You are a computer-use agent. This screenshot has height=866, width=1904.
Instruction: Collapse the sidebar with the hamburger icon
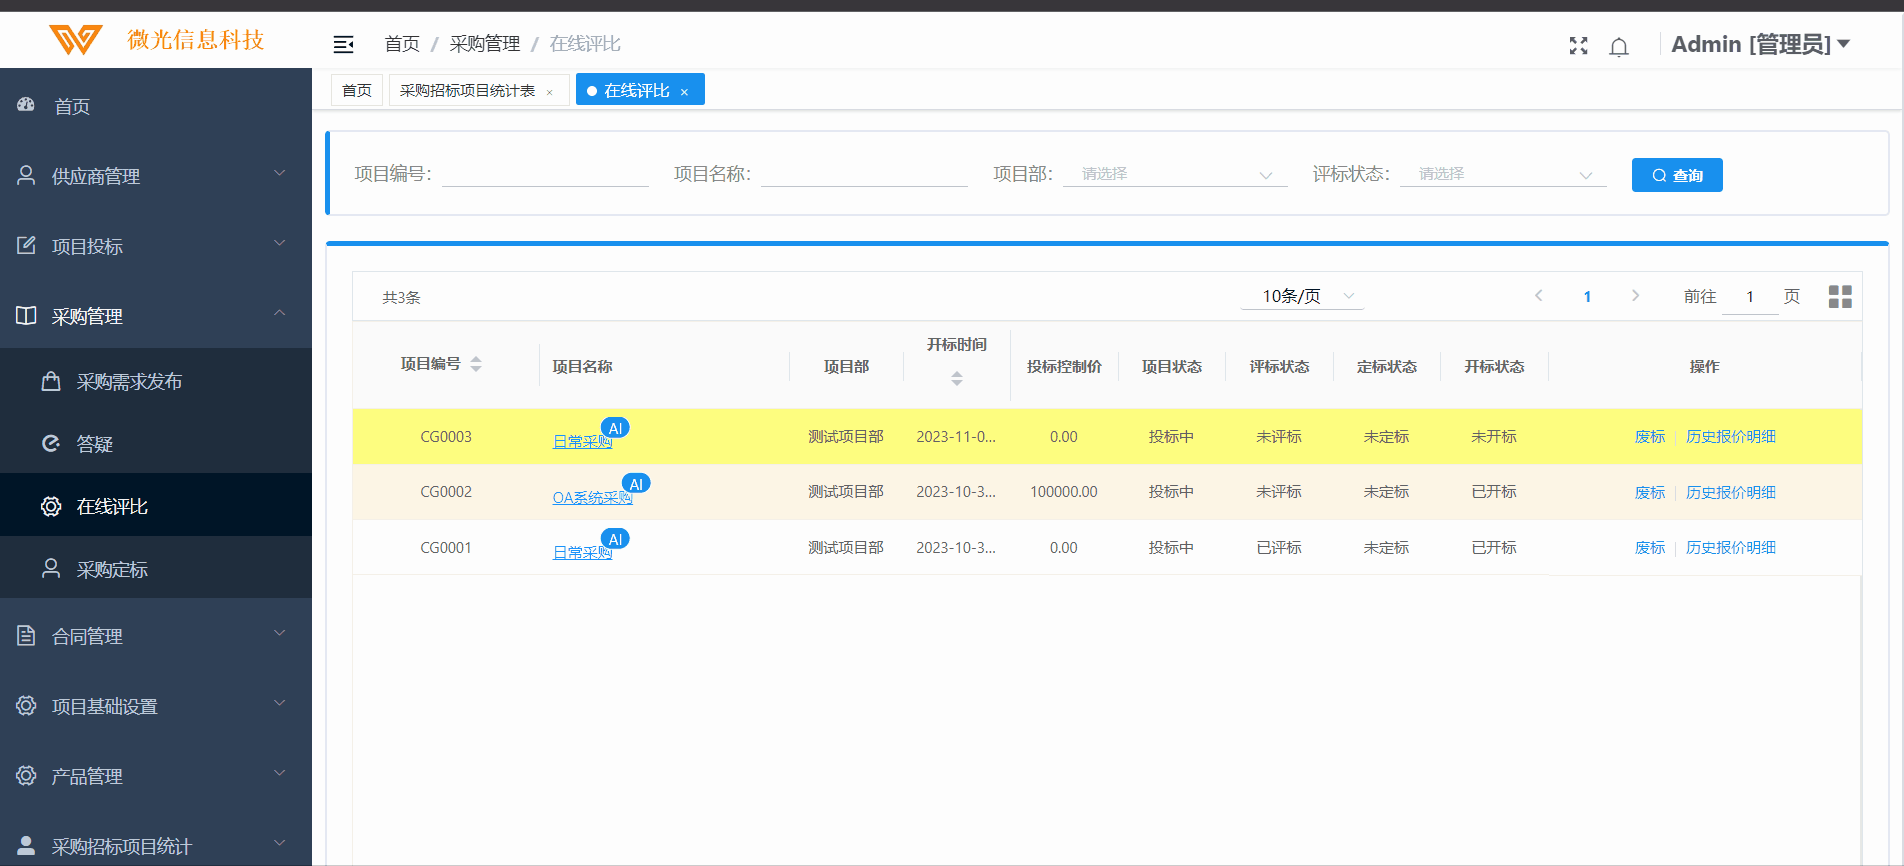[x=343, y=44]
